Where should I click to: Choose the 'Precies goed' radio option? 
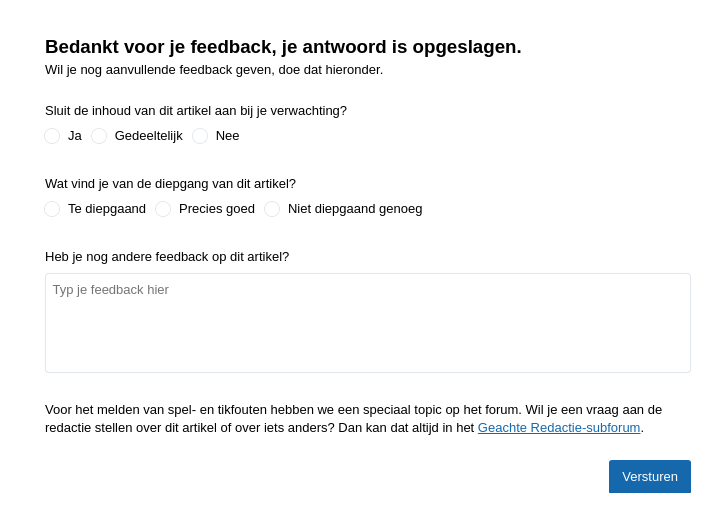[163, 209]
